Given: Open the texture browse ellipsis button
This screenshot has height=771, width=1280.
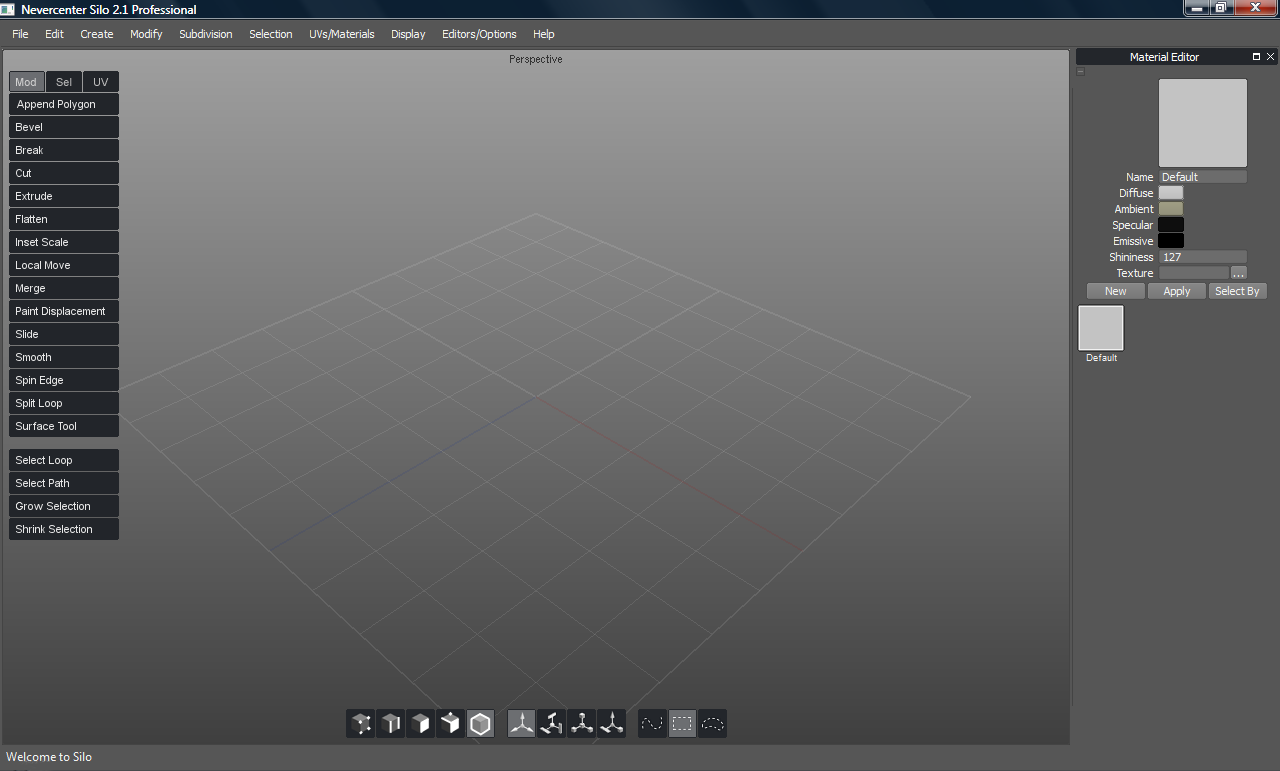Looking at the screenshot, I should click(1238, 273).
